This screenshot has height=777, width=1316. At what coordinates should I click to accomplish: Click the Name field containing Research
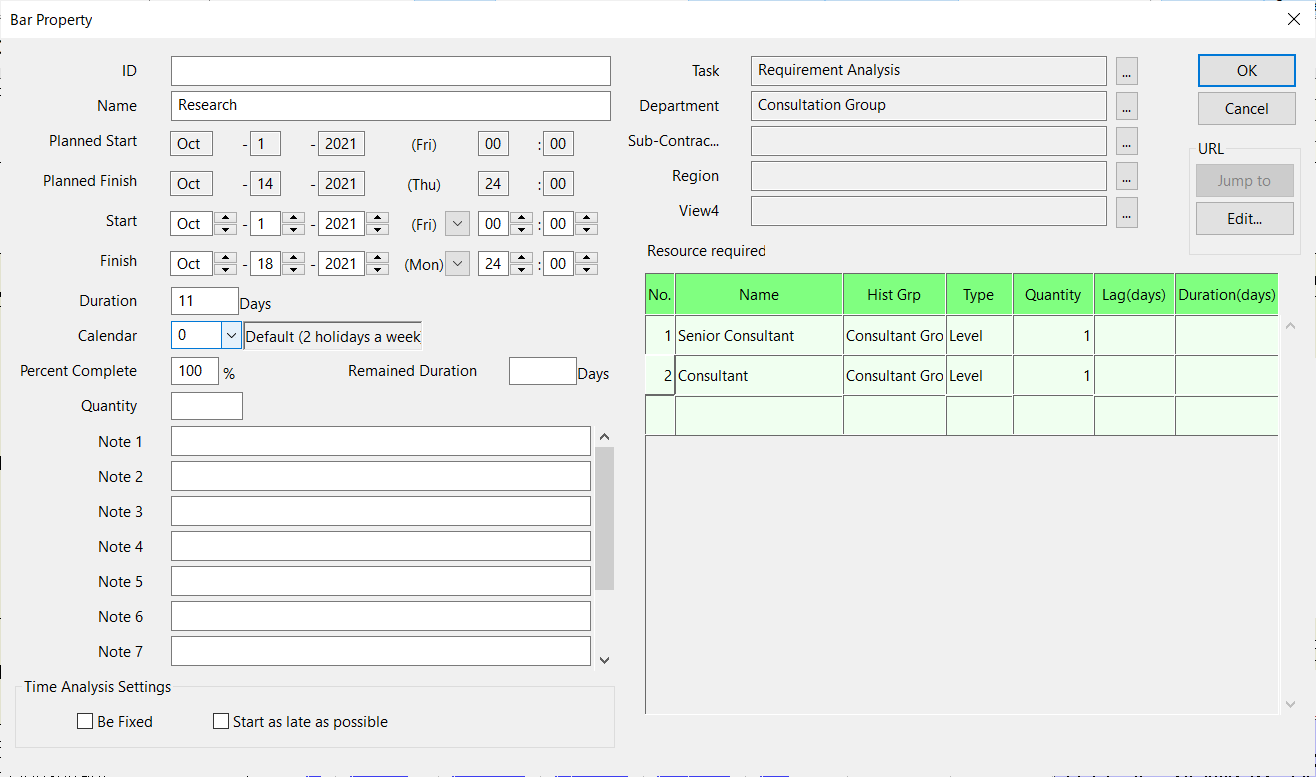pos(390,106)
